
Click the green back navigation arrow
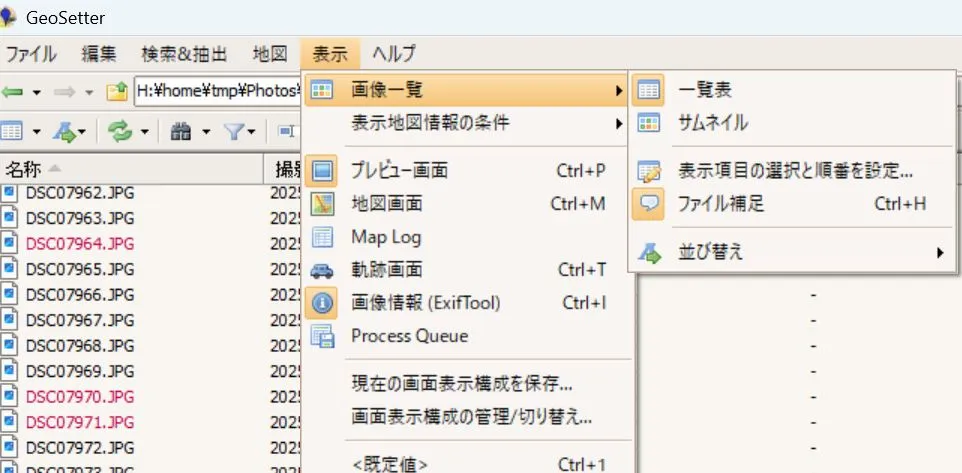[13, 92]
